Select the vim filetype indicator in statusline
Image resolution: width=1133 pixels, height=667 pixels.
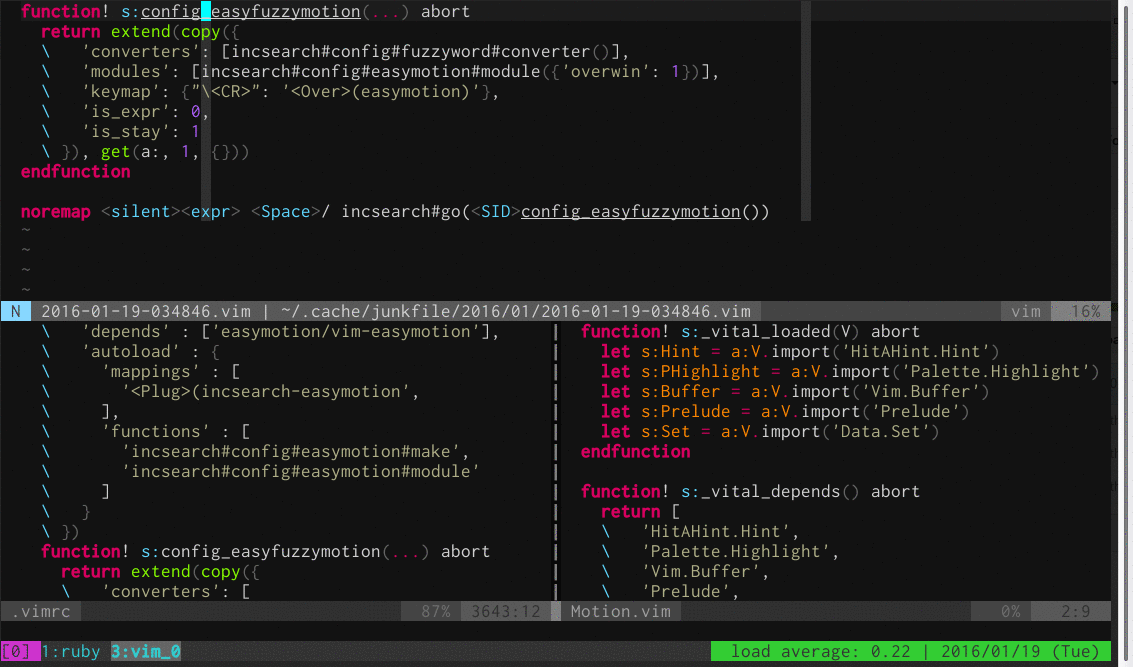(1024, 311)
